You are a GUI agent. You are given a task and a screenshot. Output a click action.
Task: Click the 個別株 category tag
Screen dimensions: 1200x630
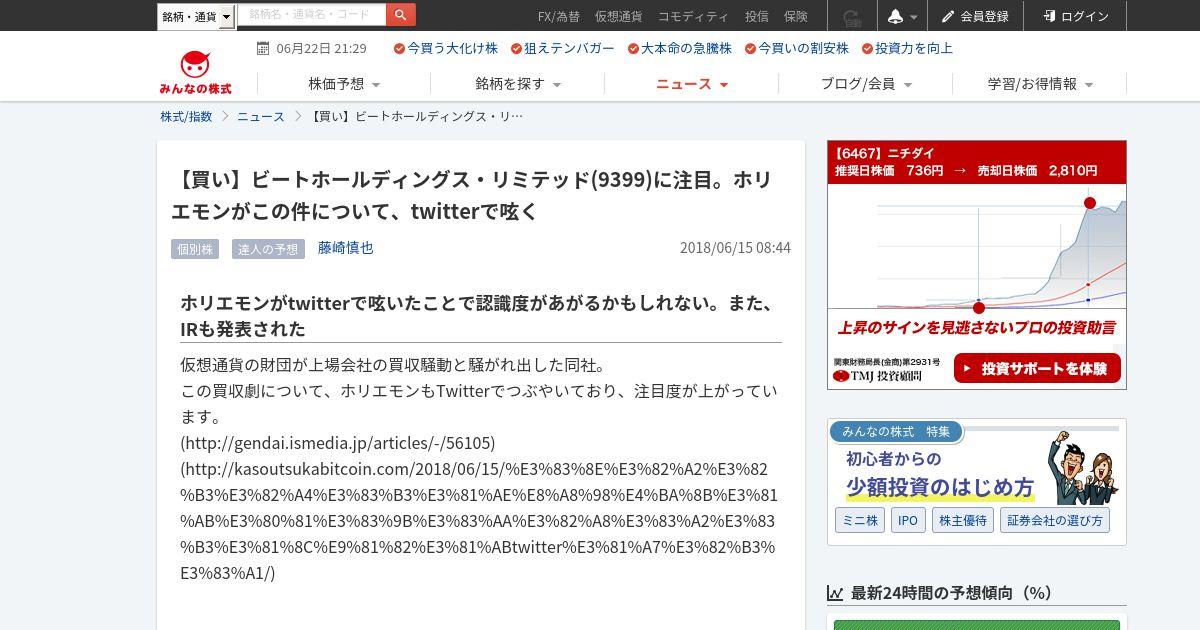(195, 249)
